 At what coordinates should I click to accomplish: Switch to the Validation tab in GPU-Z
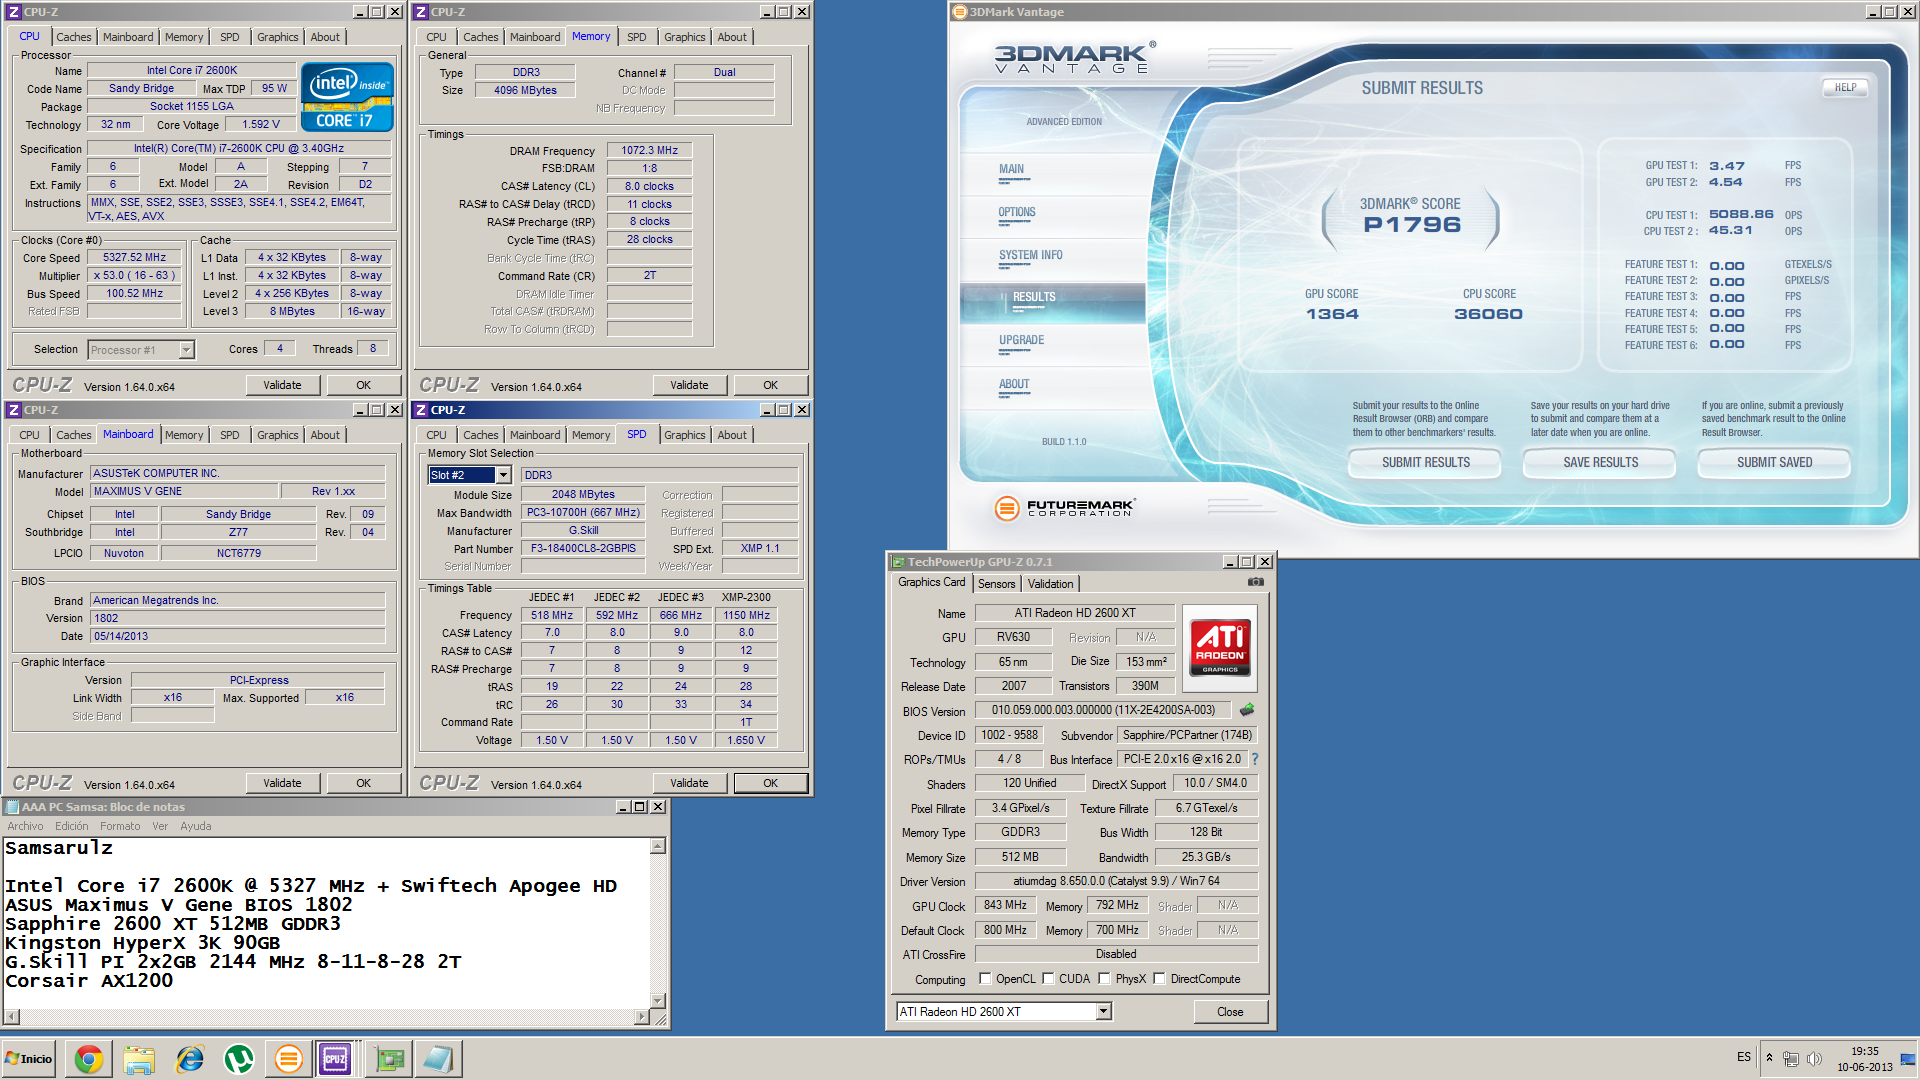[1050, 584]
